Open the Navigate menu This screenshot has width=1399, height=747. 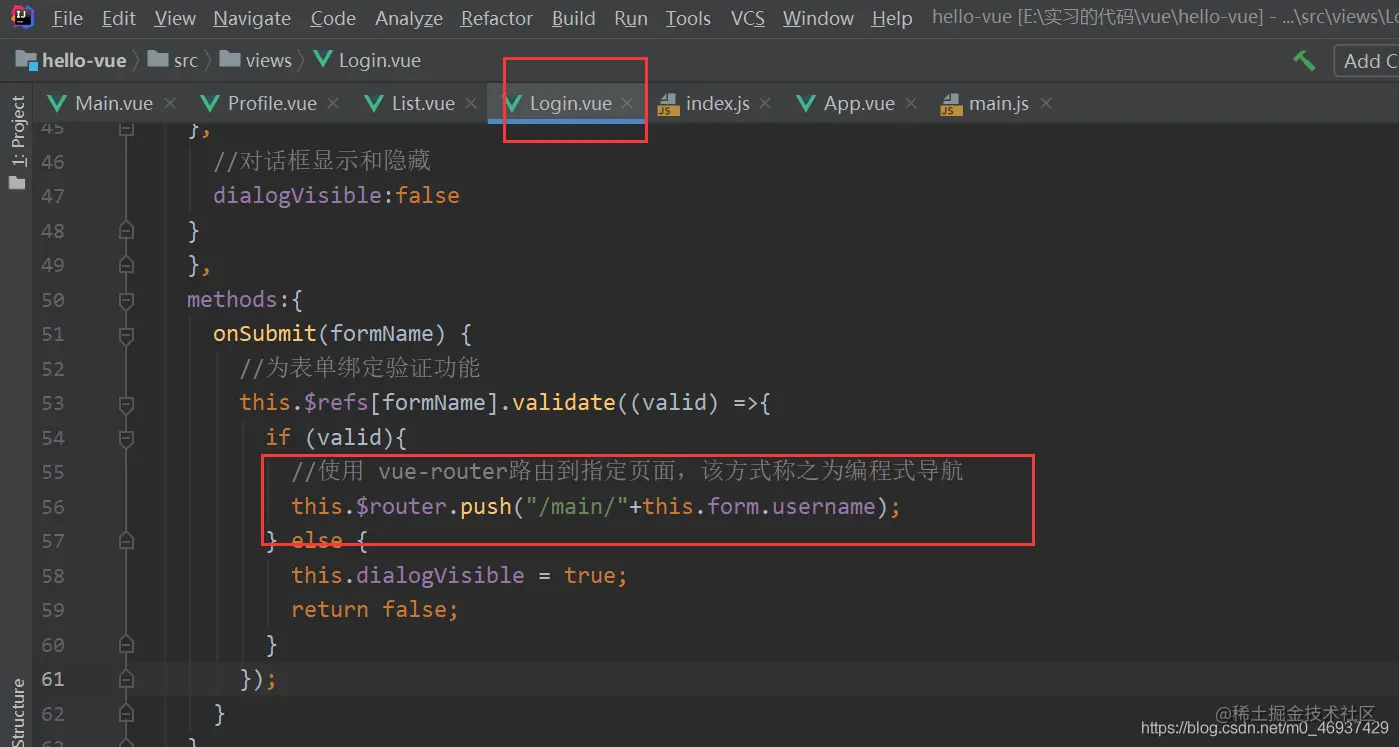(x=252, y=18)
